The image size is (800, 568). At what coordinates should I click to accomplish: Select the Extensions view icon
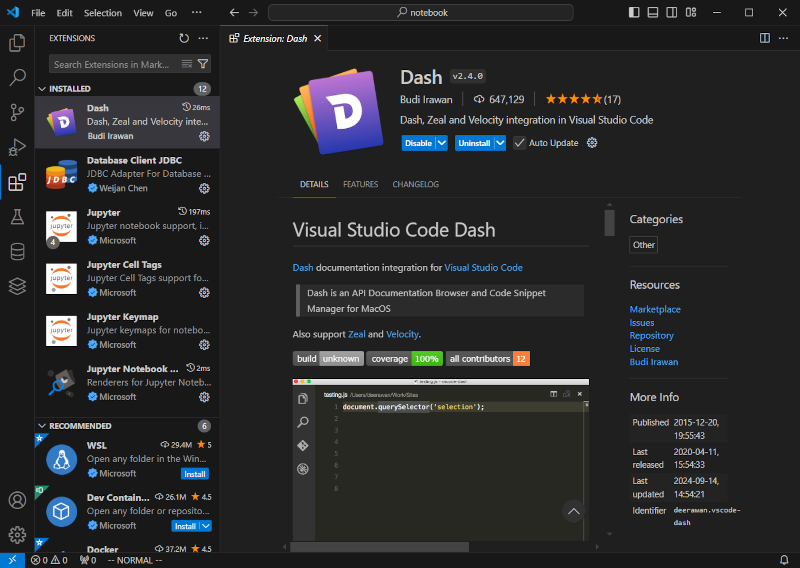click(17, 182)
